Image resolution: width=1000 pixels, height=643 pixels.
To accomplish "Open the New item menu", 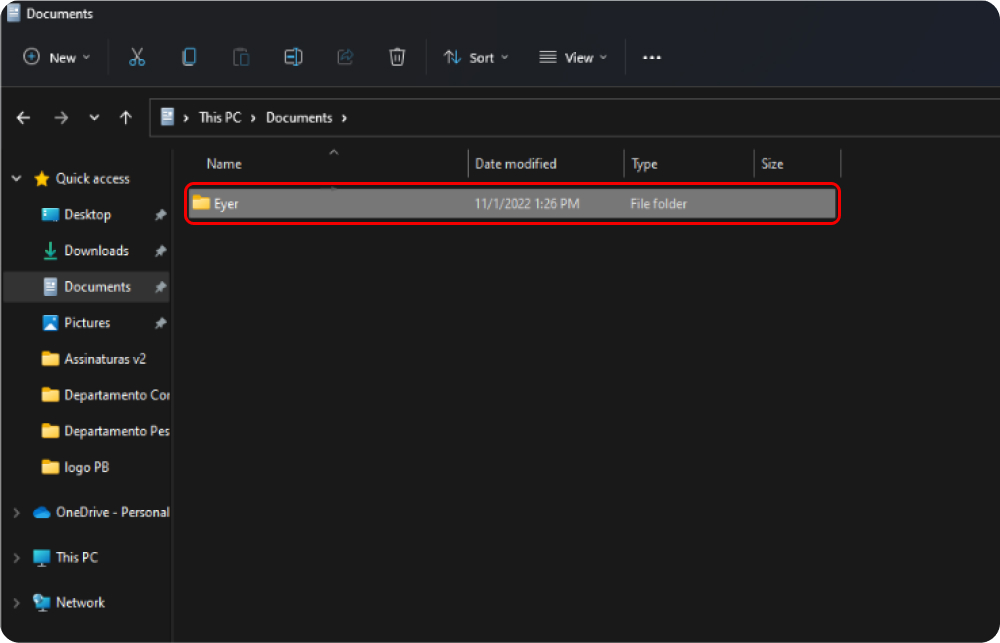I will [x=56, y=57].
